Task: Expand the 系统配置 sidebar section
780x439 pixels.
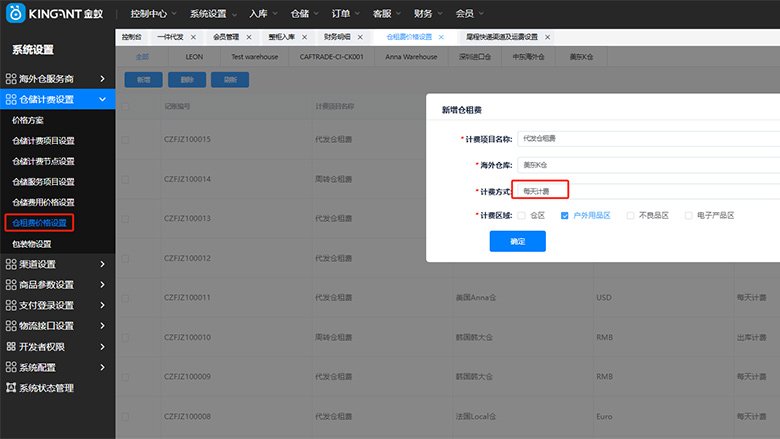Action: [x=102, y=367]
